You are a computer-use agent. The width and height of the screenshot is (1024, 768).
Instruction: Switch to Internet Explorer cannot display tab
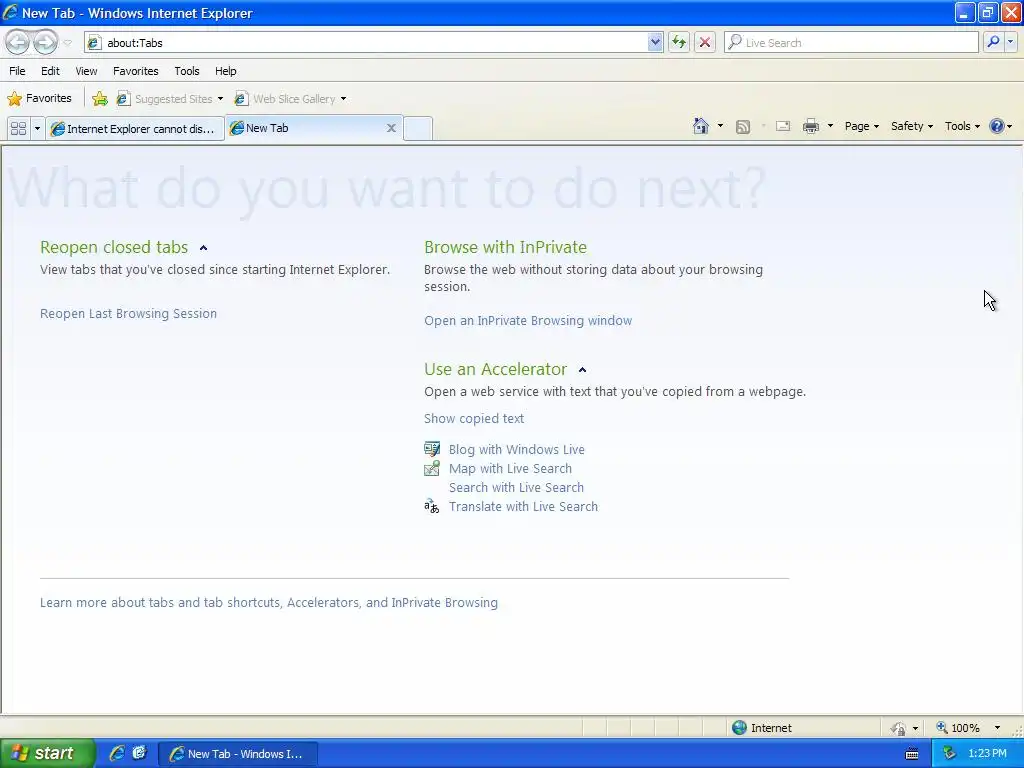point(135,128)
